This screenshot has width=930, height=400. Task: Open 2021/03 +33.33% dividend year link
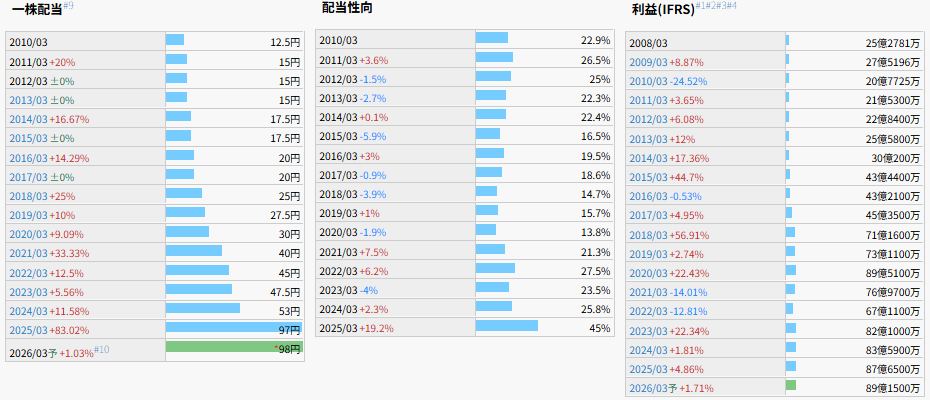click(28, 253)
